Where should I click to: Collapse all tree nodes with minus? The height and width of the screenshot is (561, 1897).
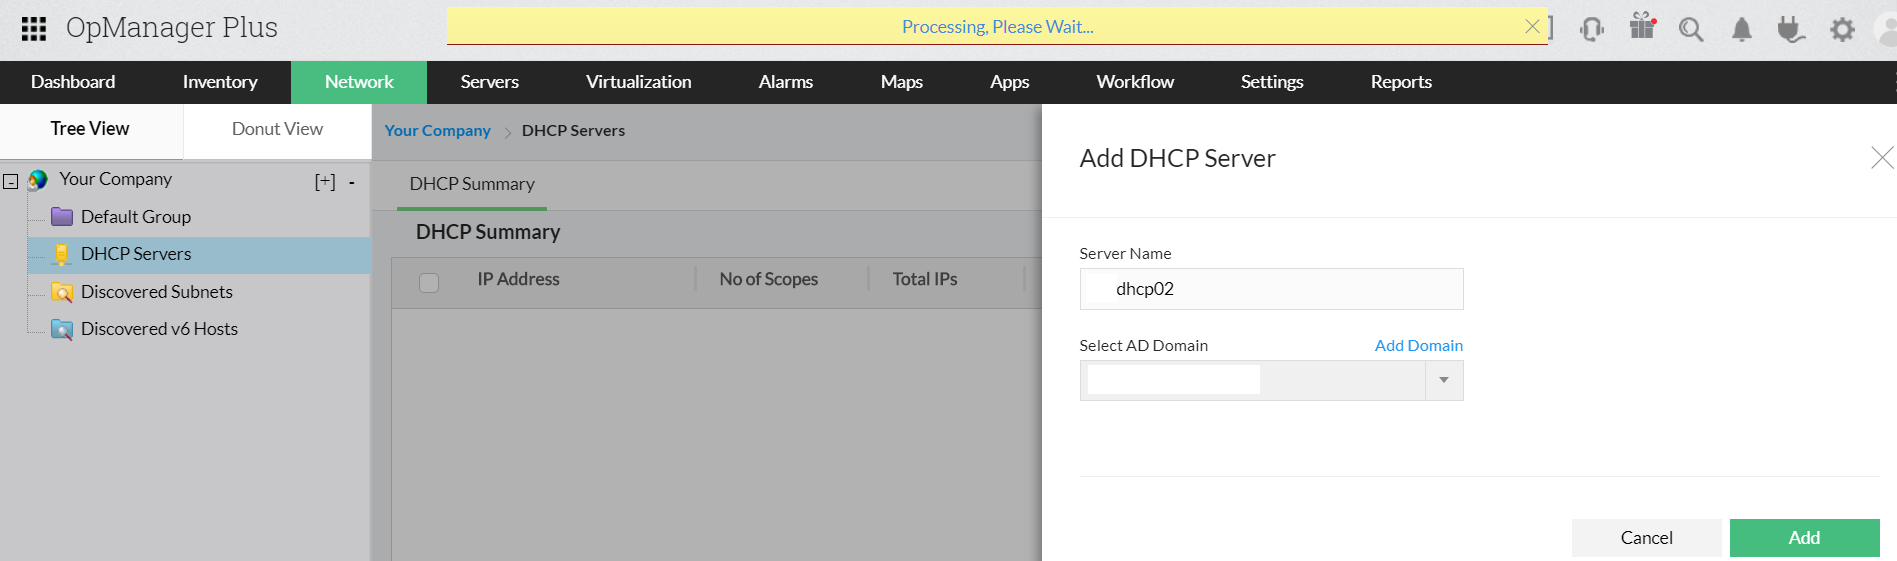(352, 183)
